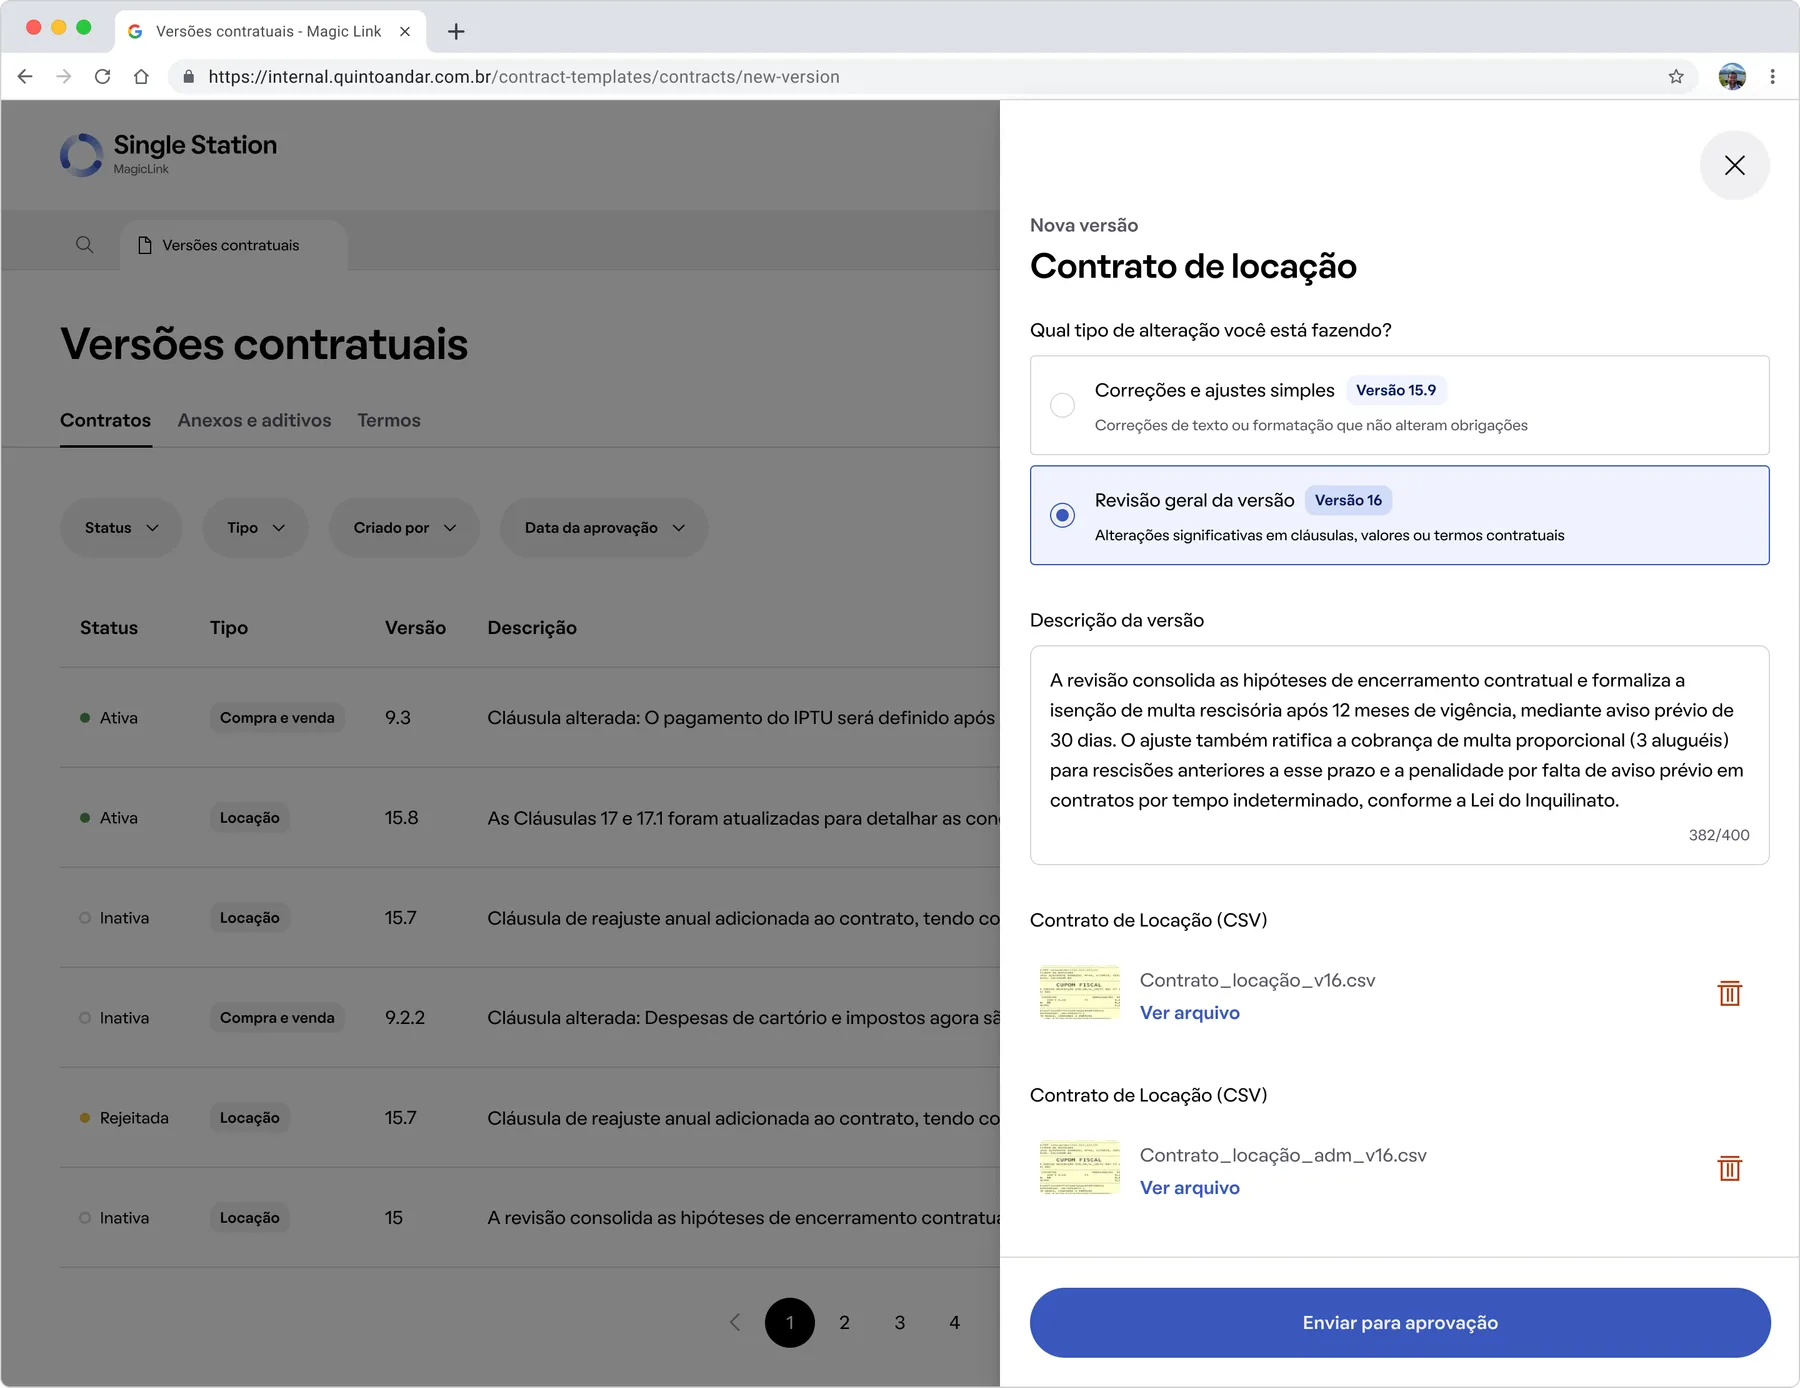Viewport: 1800px width, 1388px height.
Task: Send the version with Enviar para aprovação
Action: [x=1400, y=1322]
